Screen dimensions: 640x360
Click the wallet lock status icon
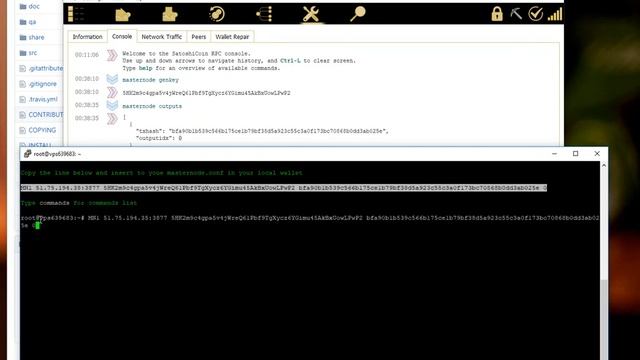(497, 14)
